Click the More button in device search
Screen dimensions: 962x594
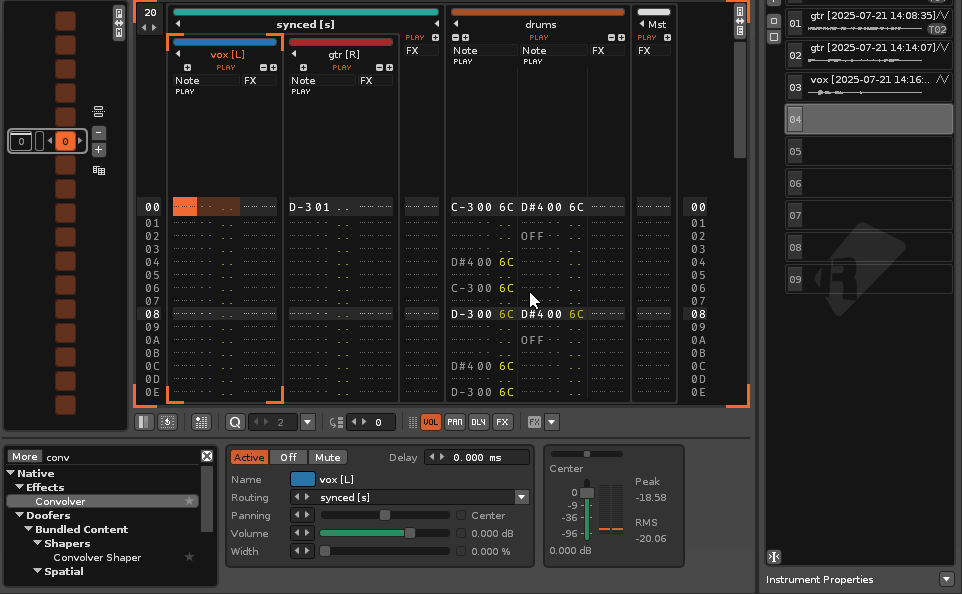coord(25,457)
